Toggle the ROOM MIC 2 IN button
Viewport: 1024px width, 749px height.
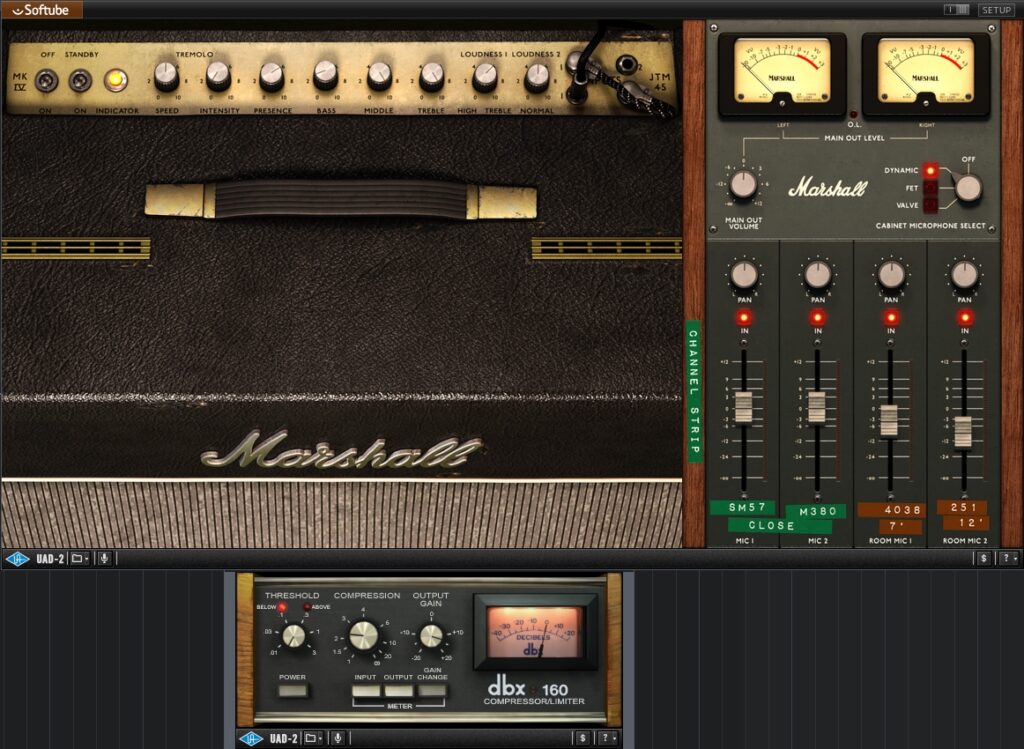click(x=965, y=318)
